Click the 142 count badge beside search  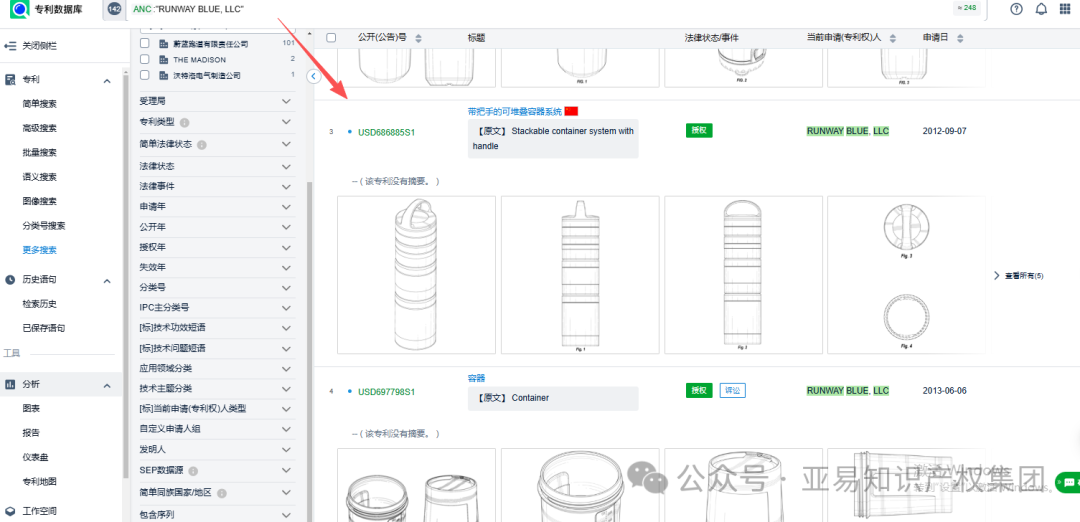[114, 9]
